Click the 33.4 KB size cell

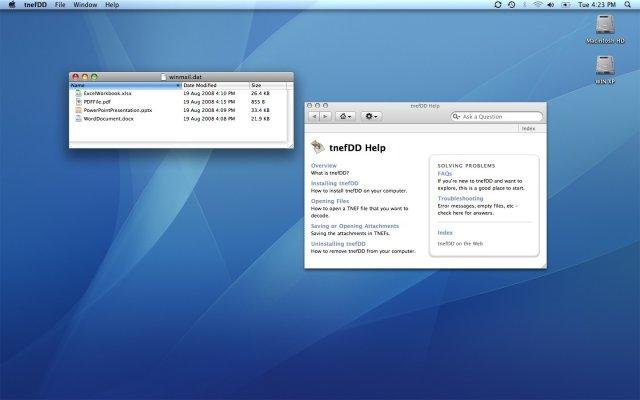260,110
